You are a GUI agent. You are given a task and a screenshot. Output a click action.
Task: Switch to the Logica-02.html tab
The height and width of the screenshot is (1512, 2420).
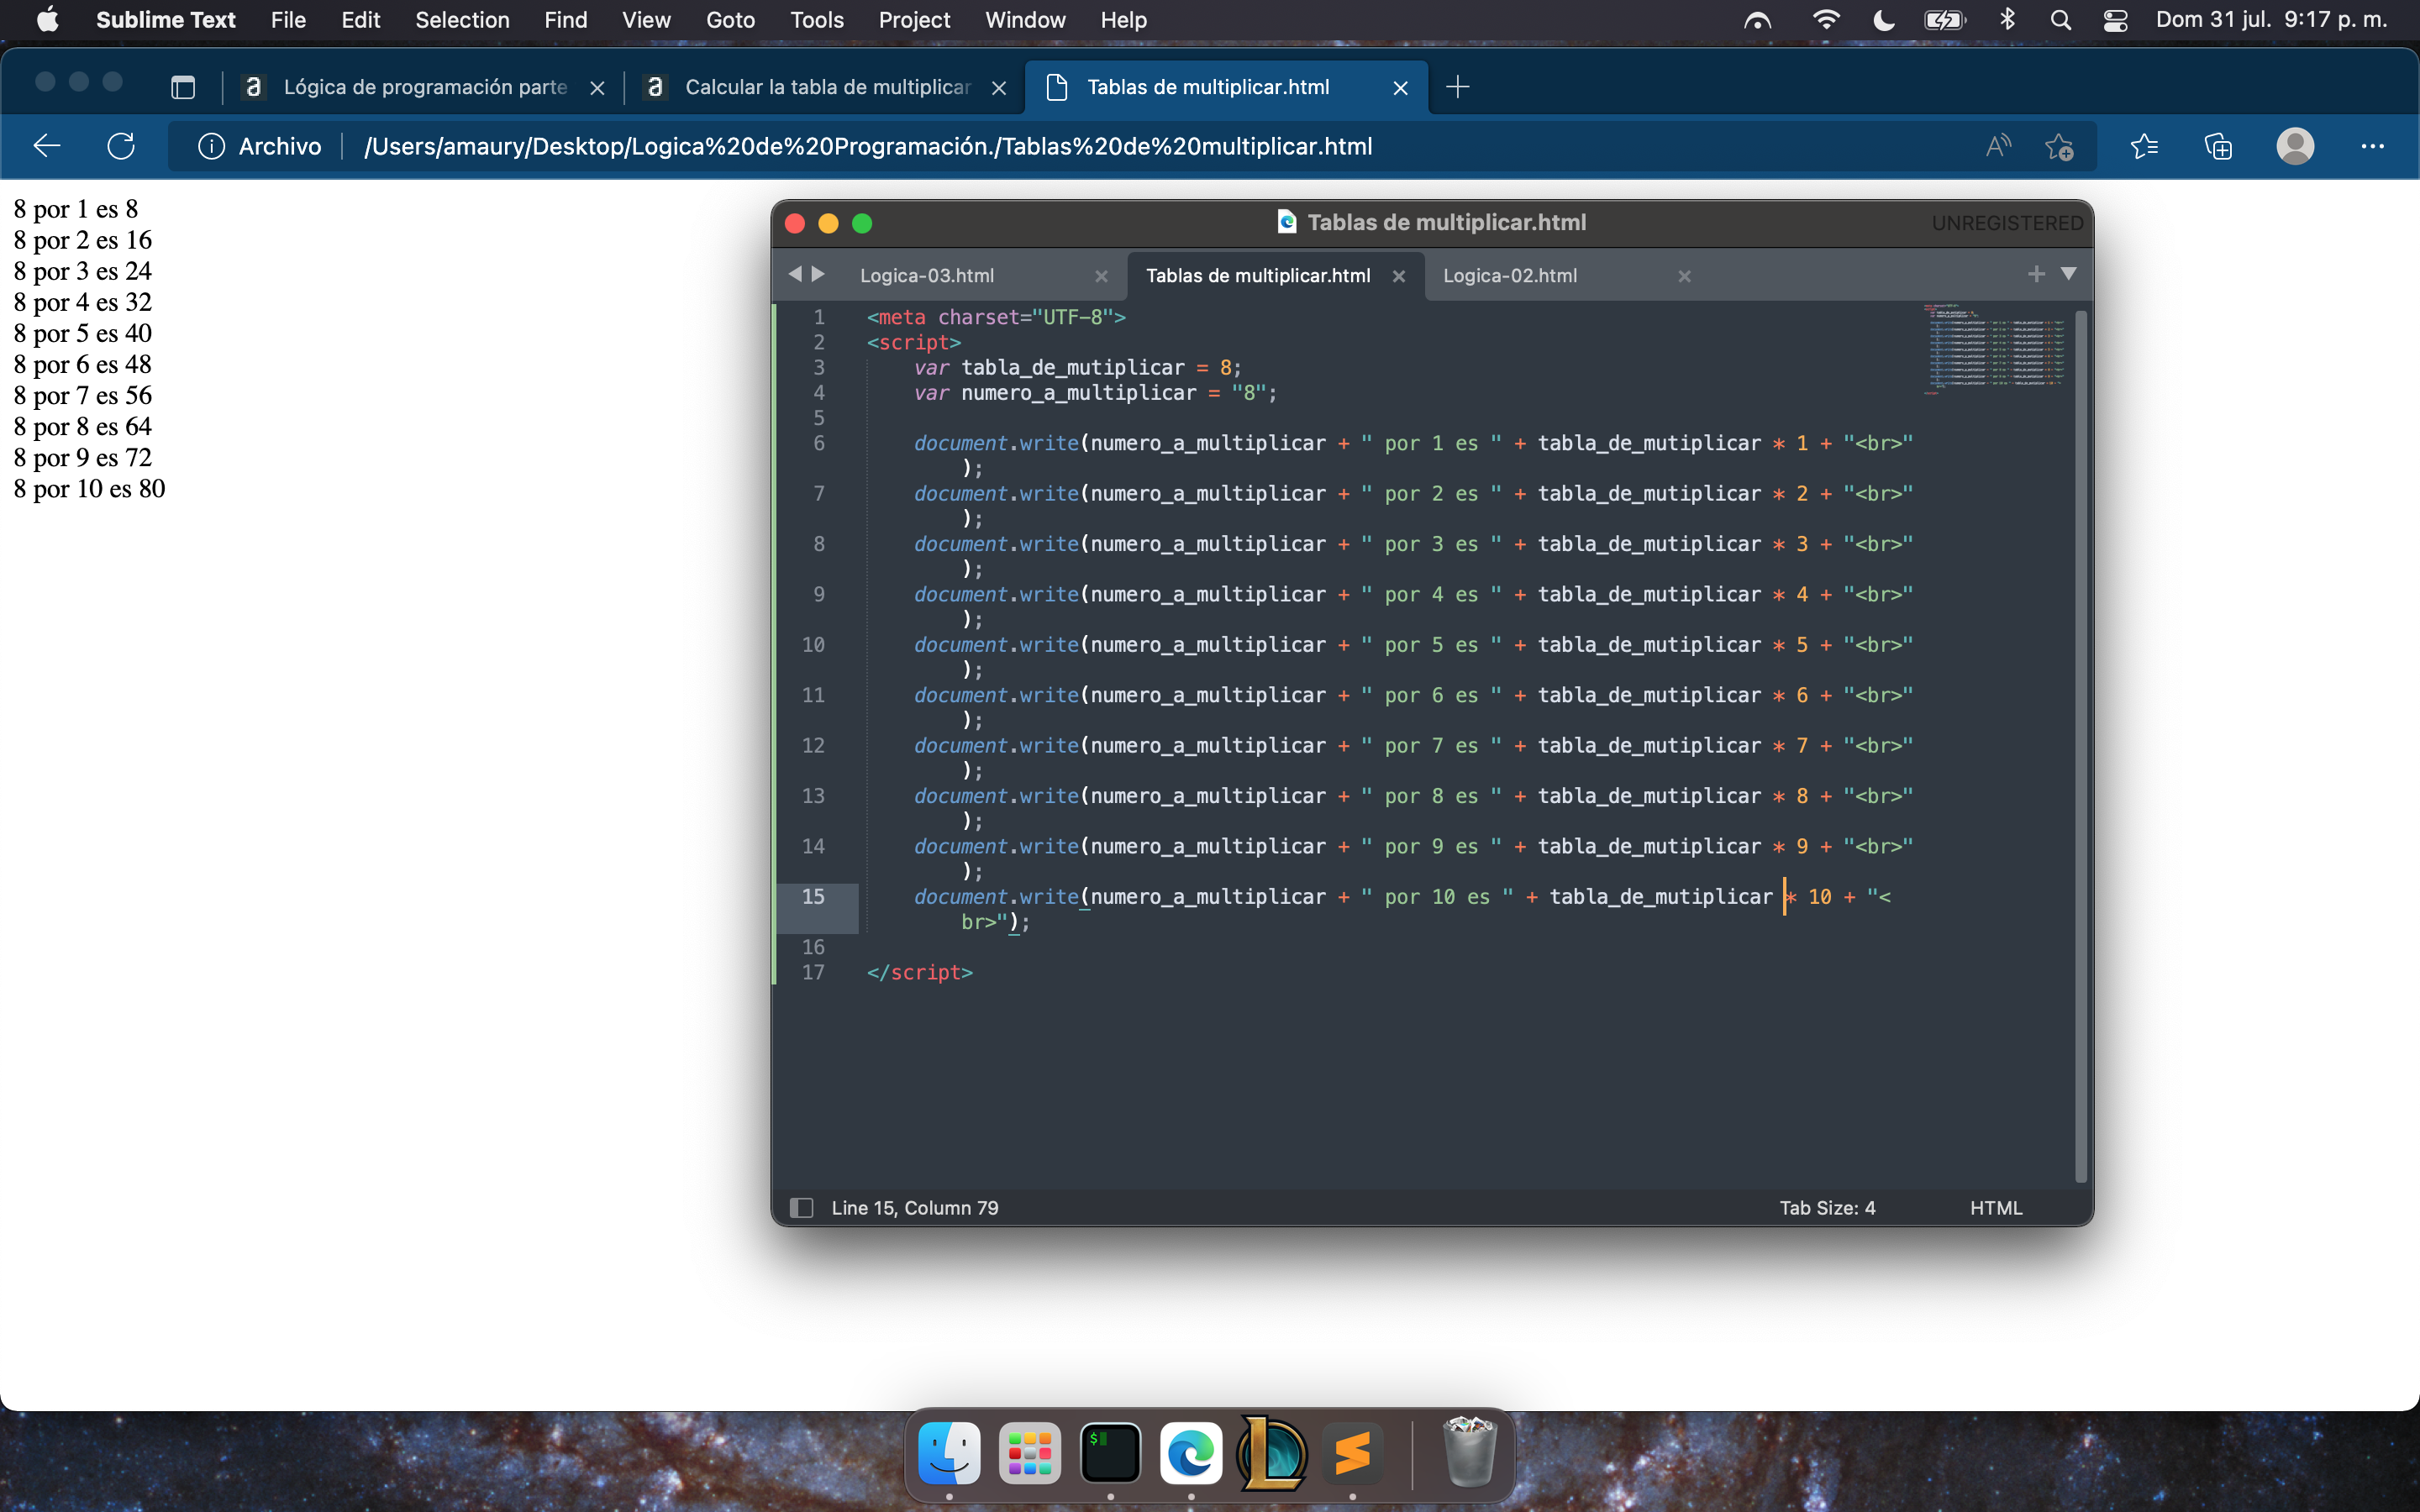[1509, 276]
